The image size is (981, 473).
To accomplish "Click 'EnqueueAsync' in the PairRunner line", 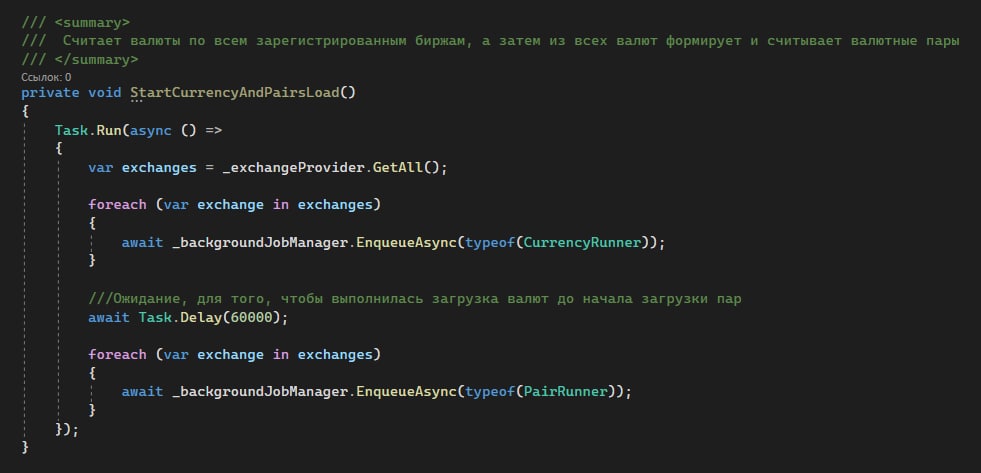I will tap(407, 392).
